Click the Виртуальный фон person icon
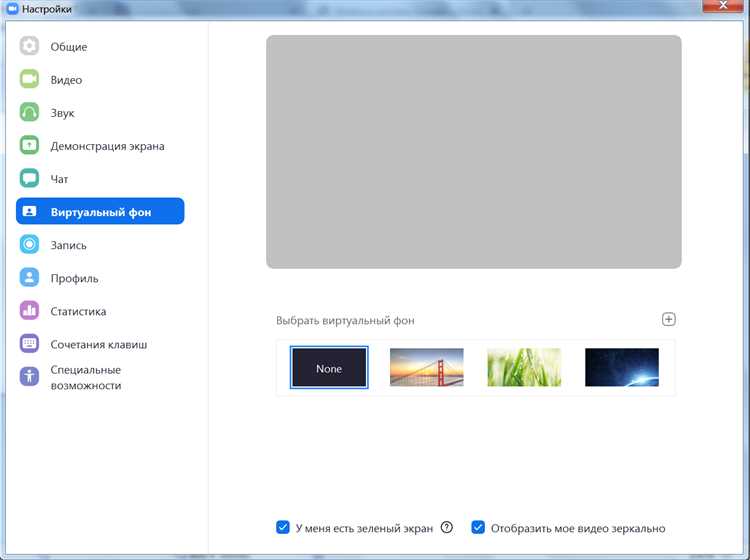 click(29, 211)
